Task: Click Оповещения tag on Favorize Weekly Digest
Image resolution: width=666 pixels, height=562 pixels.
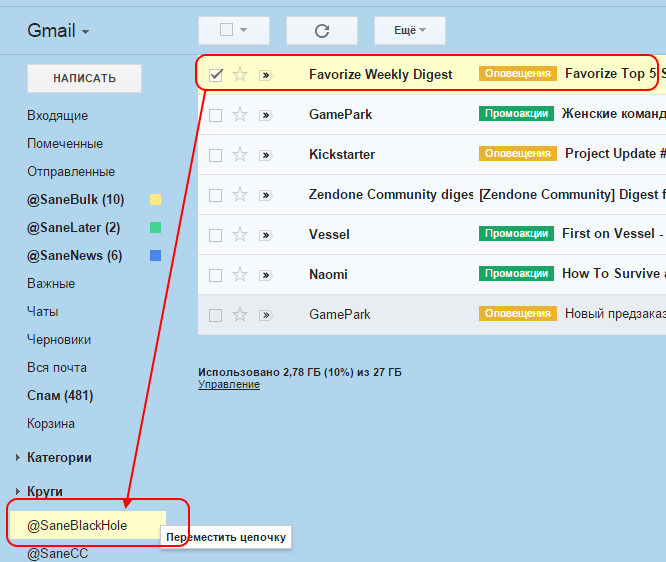Action: pyautogui.click(x=518, y=73)
